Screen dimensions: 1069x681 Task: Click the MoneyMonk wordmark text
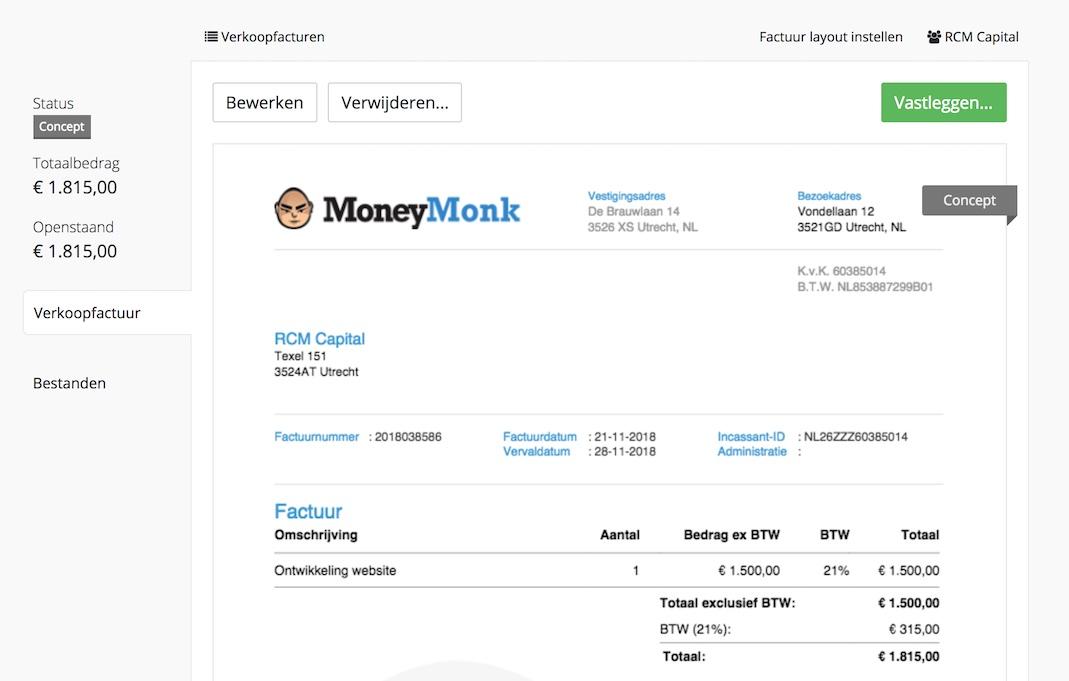421,210
